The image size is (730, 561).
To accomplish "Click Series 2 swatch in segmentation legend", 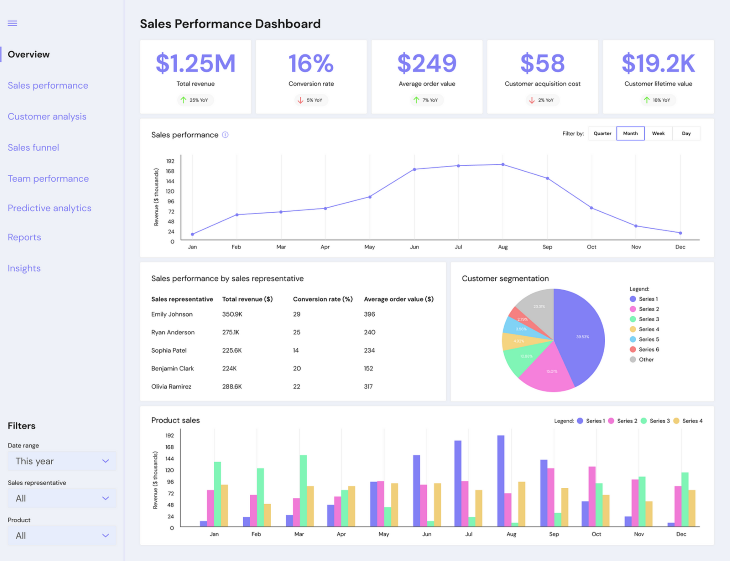I will pyautogui.click(x=633, y=309).
